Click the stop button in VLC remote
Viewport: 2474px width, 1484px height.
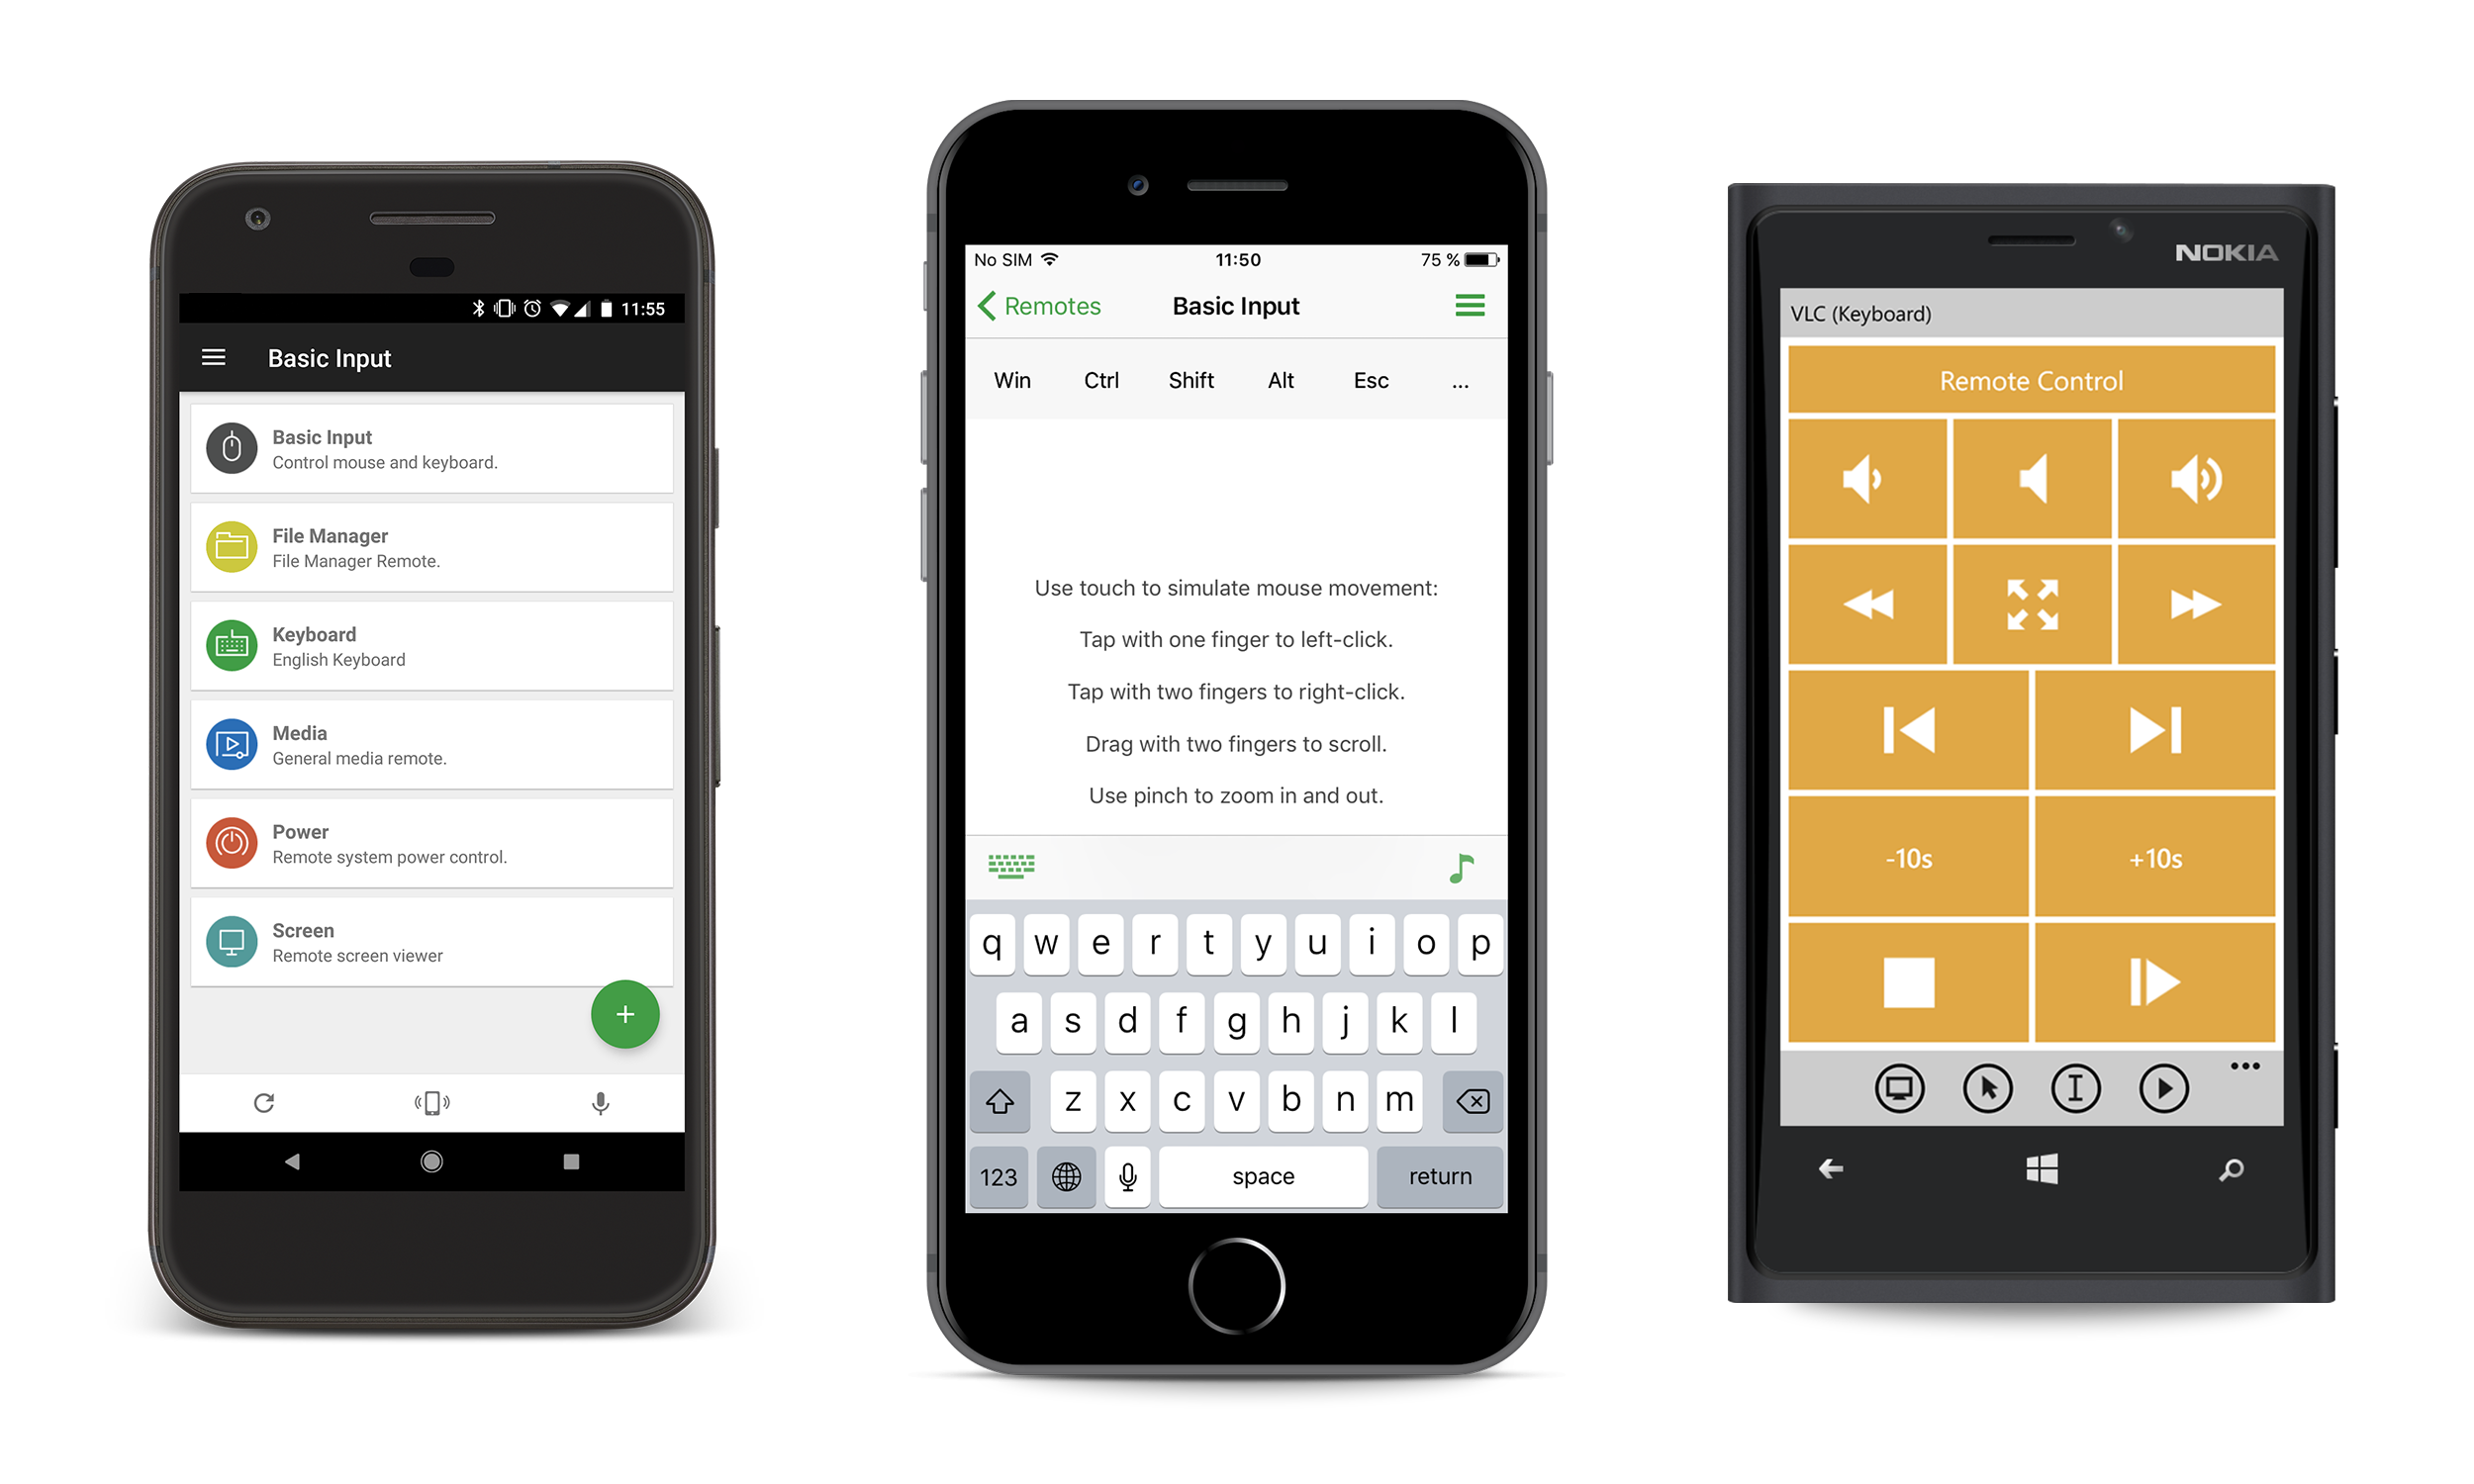[1909, 982]
